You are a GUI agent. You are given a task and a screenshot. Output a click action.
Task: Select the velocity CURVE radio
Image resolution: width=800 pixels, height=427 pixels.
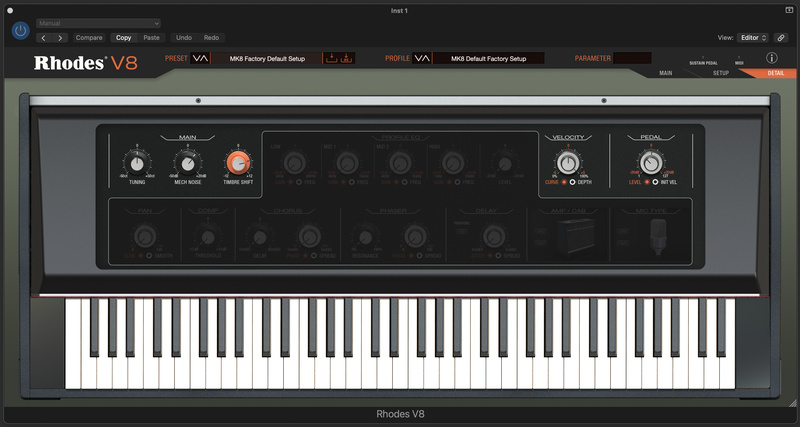pyautogui.click(x=564, y=182)
